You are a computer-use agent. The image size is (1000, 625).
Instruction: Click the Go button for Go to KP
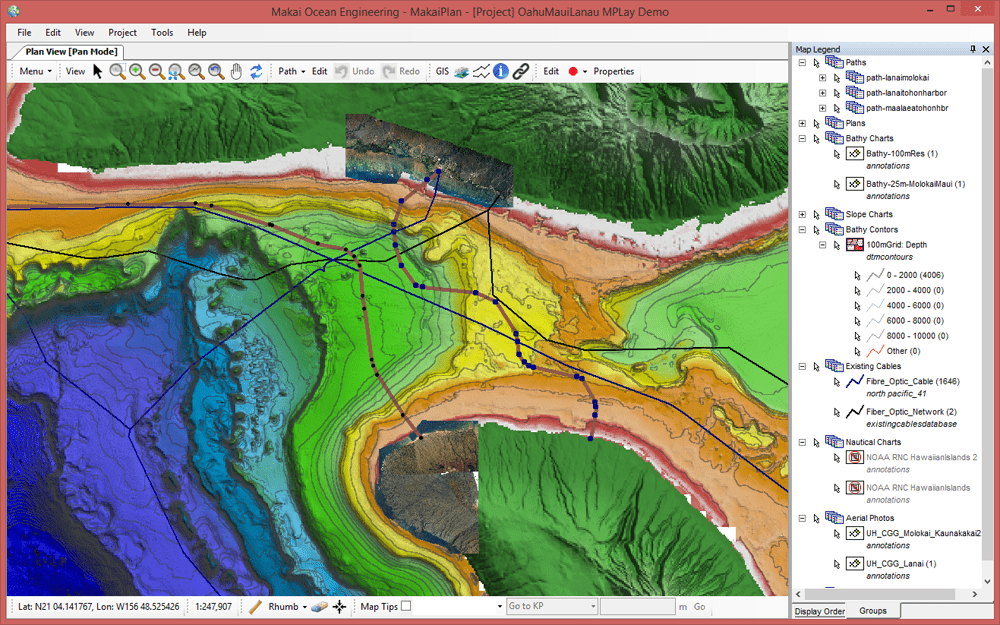[699, 607]
